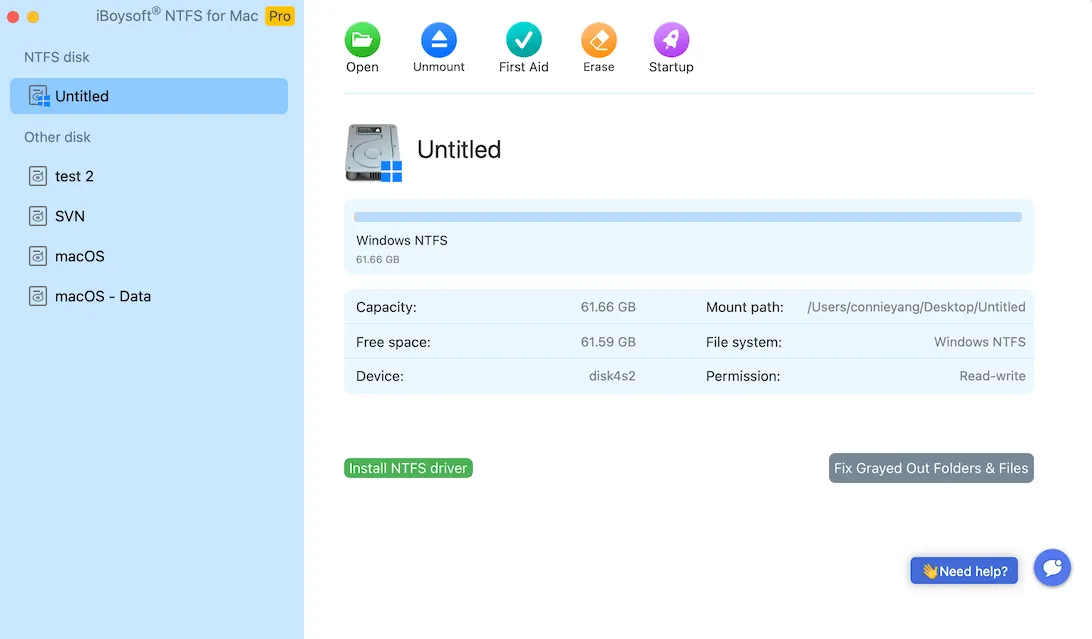
Task: Click the orange Erase icon
Action: pos(598,41)
